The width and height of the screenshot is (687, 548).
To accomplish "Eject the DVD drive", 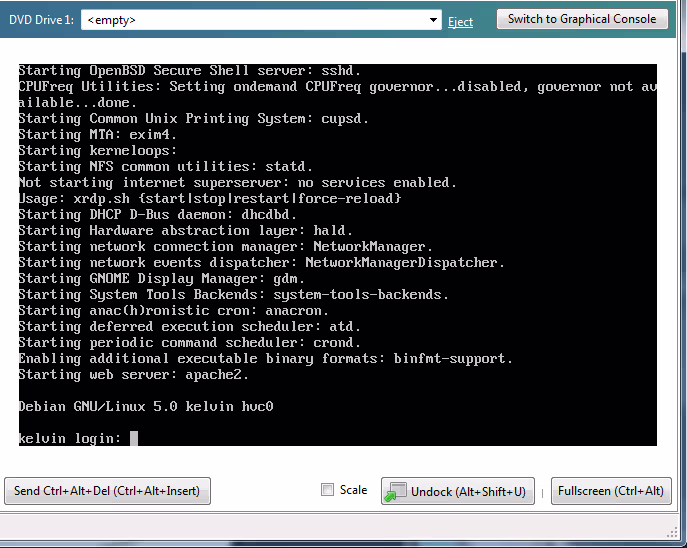I will tap(460, 21).
